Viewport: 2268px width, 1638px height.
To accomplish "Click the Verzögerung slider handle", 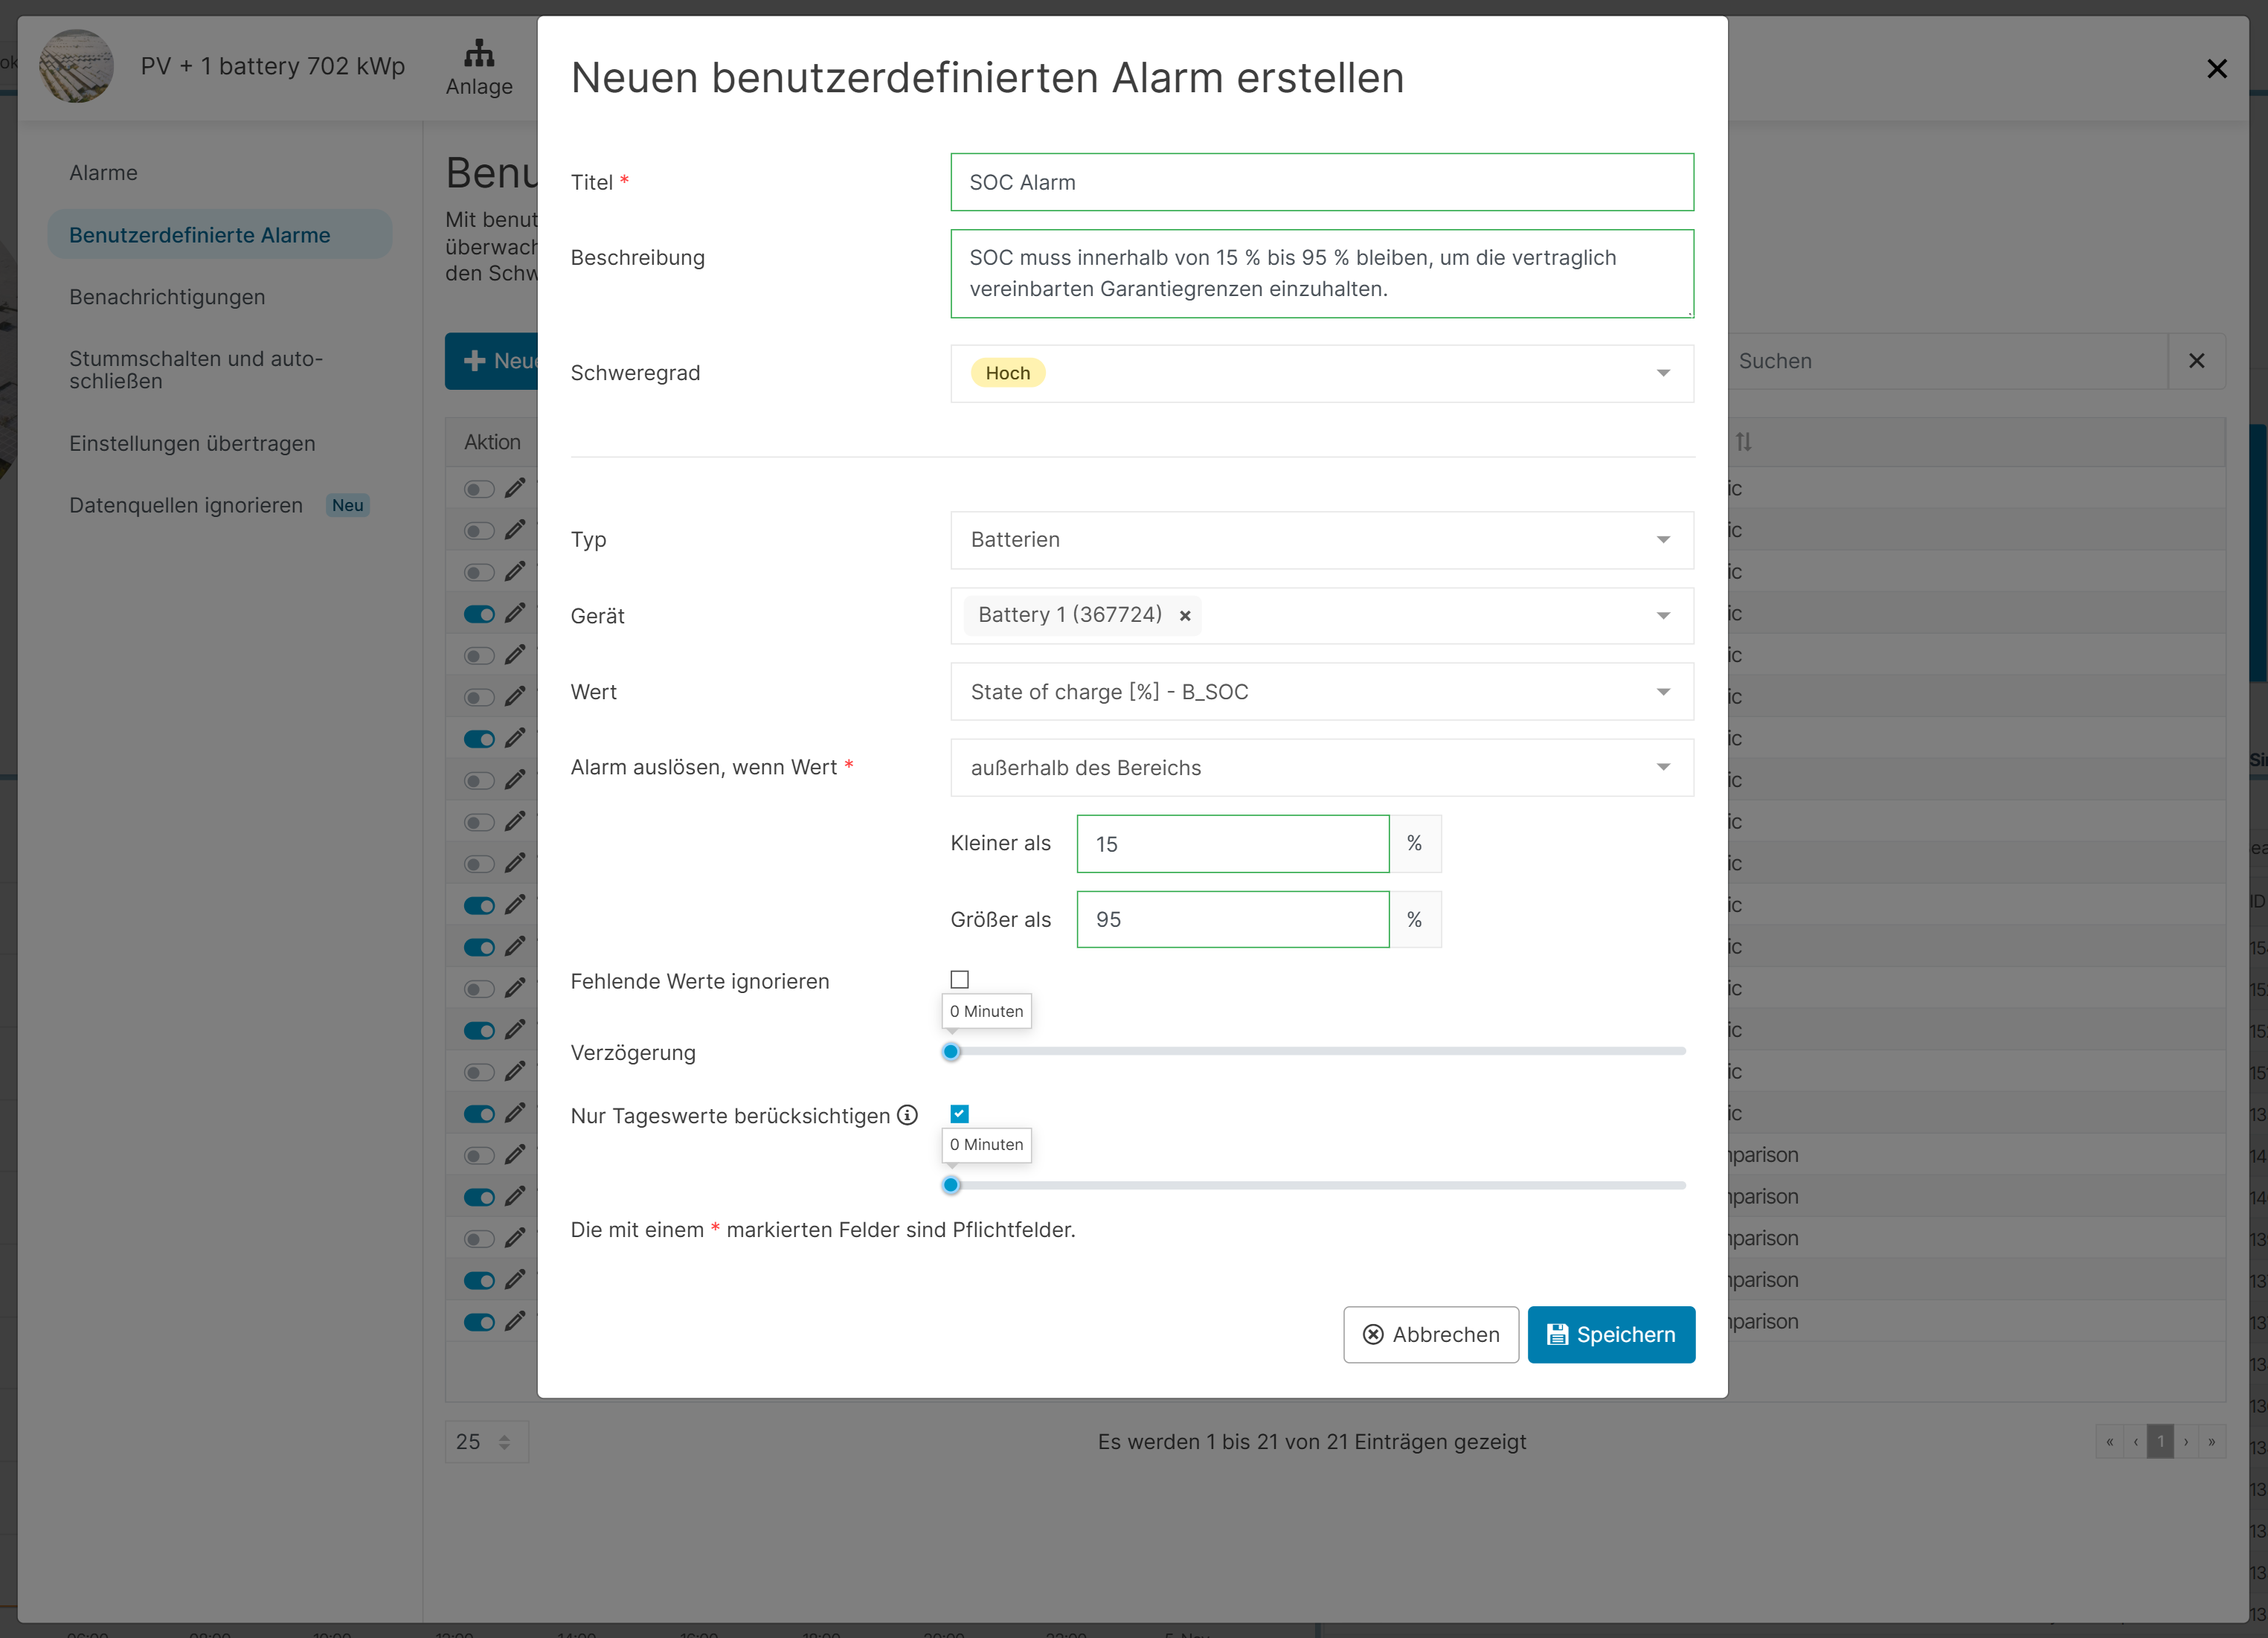I will [951, 1052].
